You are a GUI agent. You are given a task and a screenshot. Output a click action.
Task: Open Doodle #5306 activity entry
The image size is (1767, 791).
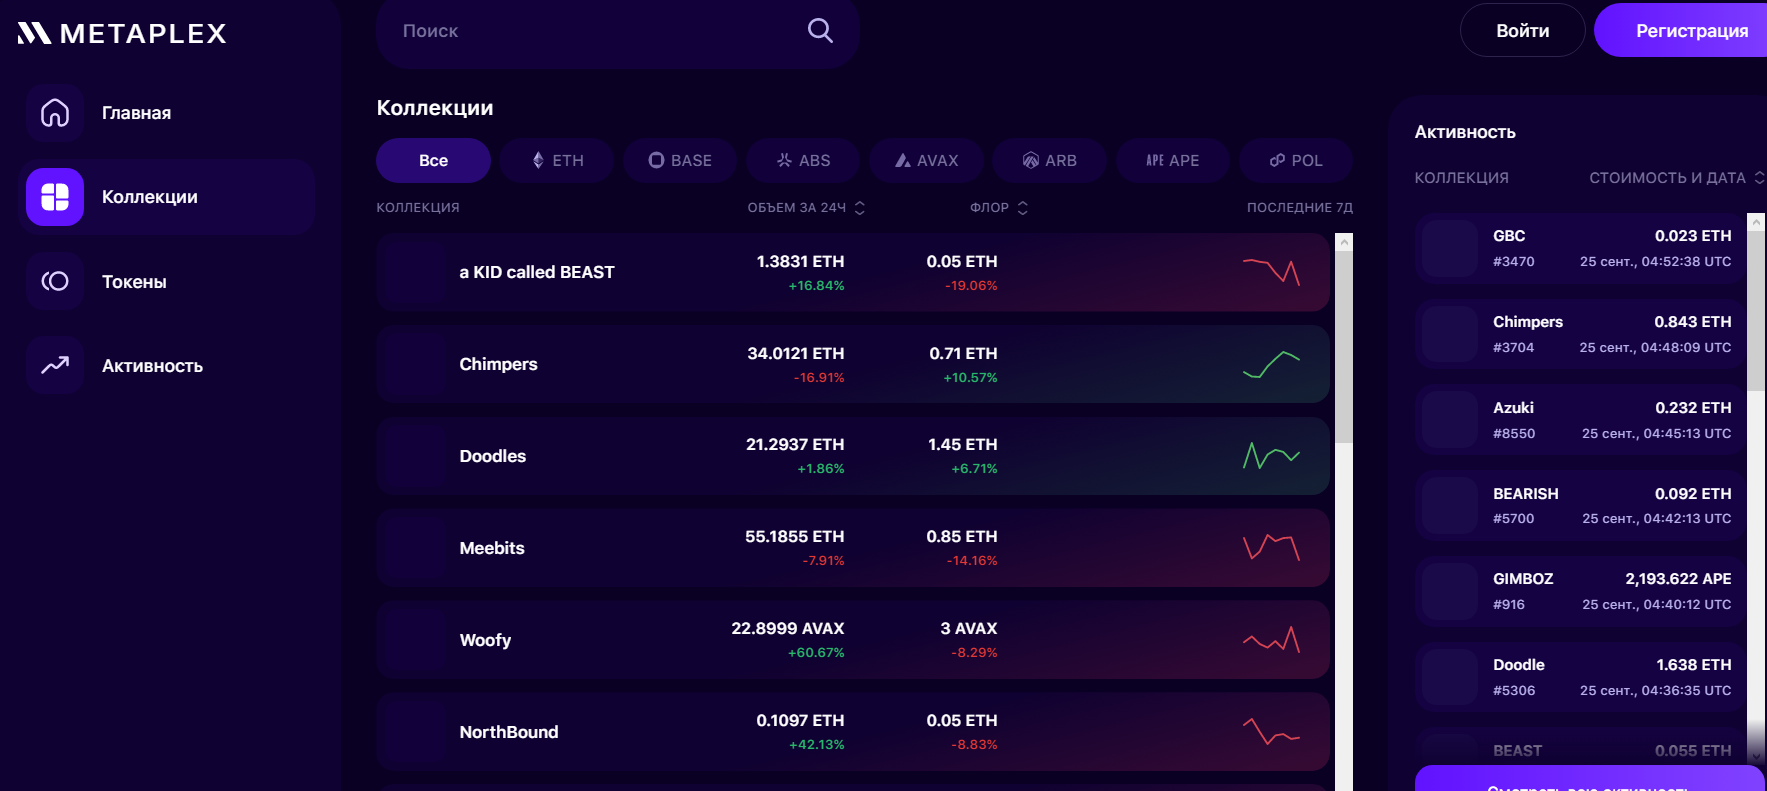coord(1580,677)
